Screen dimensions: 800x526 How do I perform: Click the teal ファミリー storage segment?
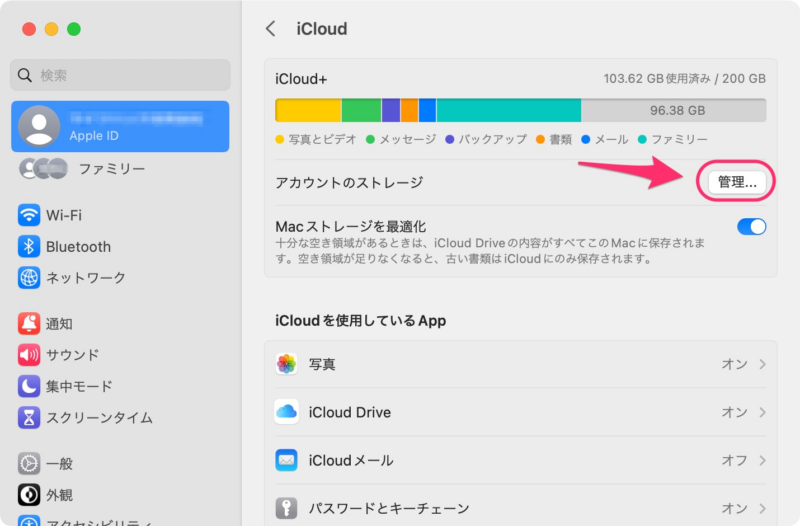[509, 110]
